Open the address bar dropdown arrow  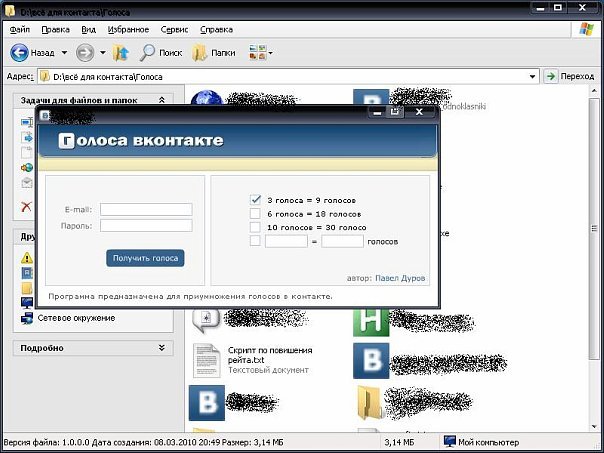pyautogui.click(x=533, y=76)
